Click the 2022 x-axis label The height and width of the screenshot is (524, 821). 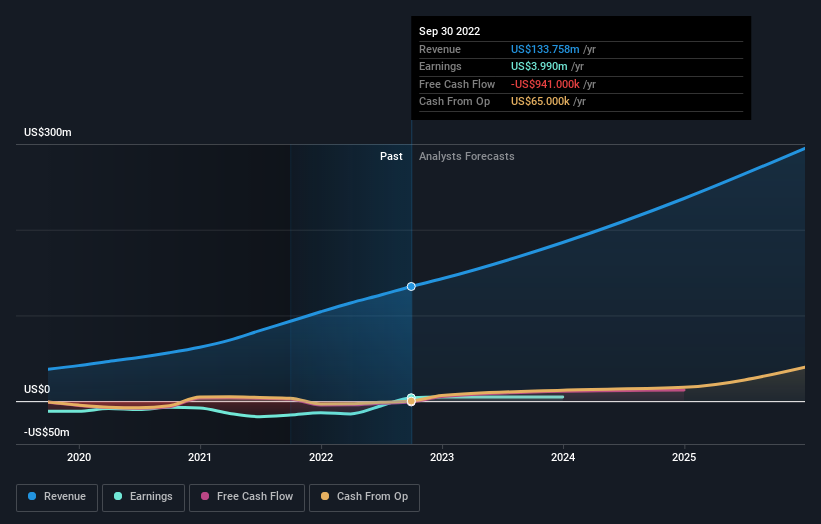[x=321, y=458]
